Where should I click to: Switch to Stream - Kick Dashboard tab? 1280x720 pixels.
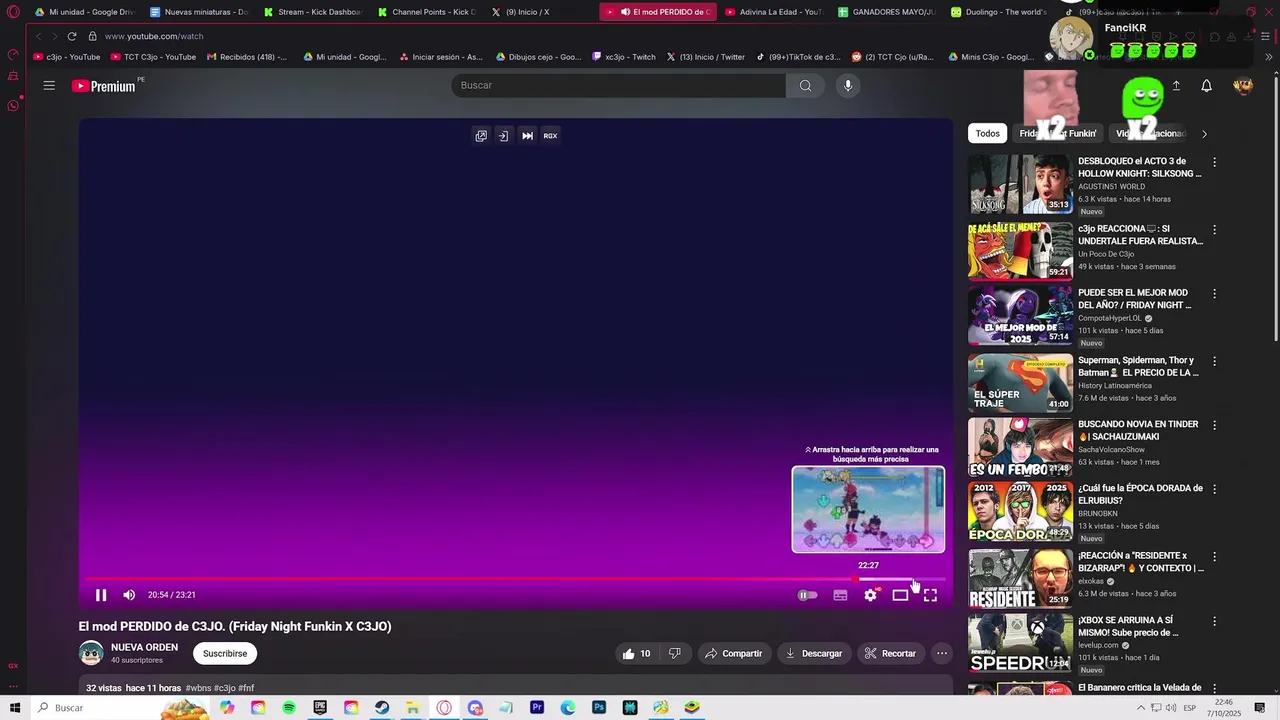pos(312,12)
